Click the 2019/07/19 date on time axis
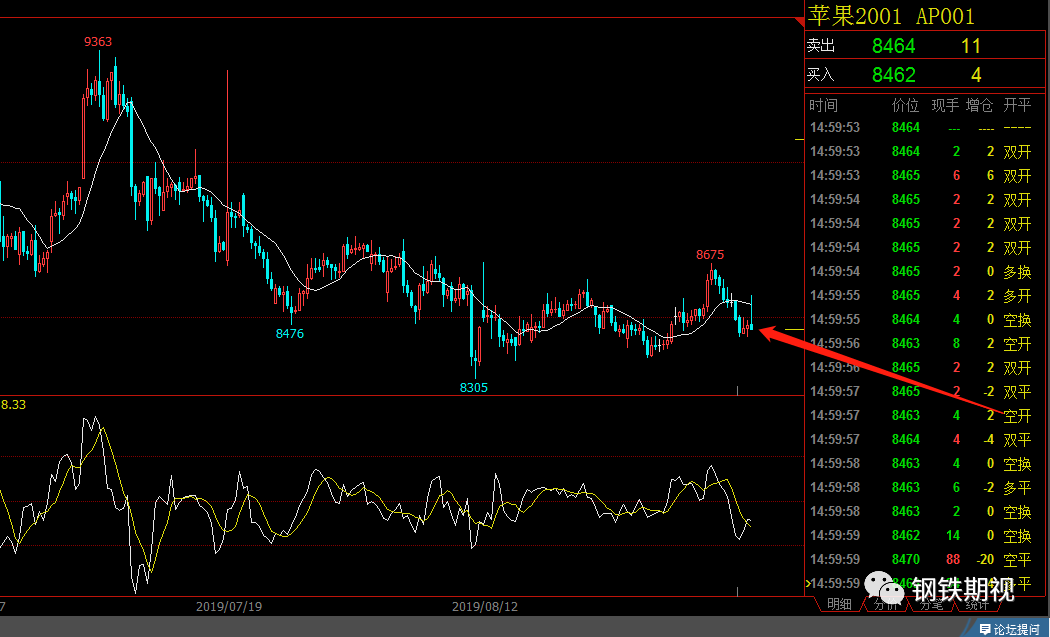The image size is (1050, 637). coord(229,607)
